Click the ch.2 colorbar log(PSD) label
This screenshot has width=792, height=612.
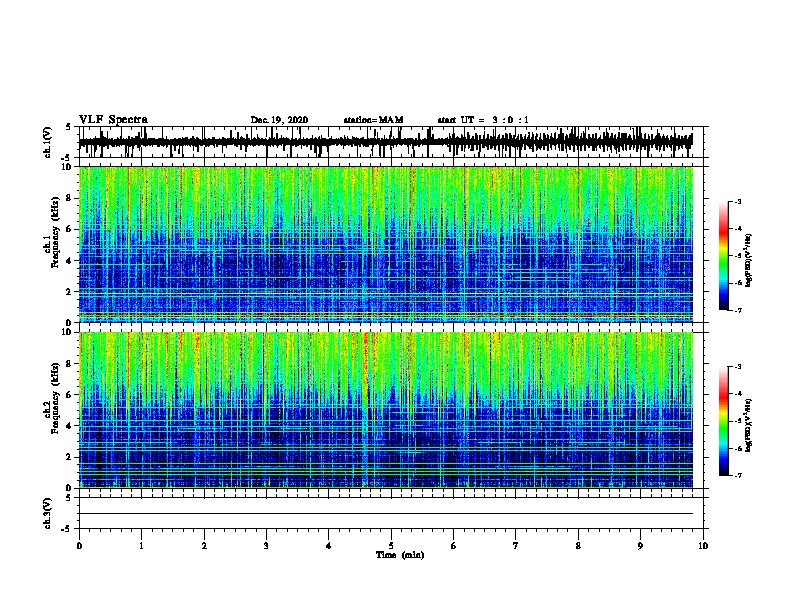point(749,425)
